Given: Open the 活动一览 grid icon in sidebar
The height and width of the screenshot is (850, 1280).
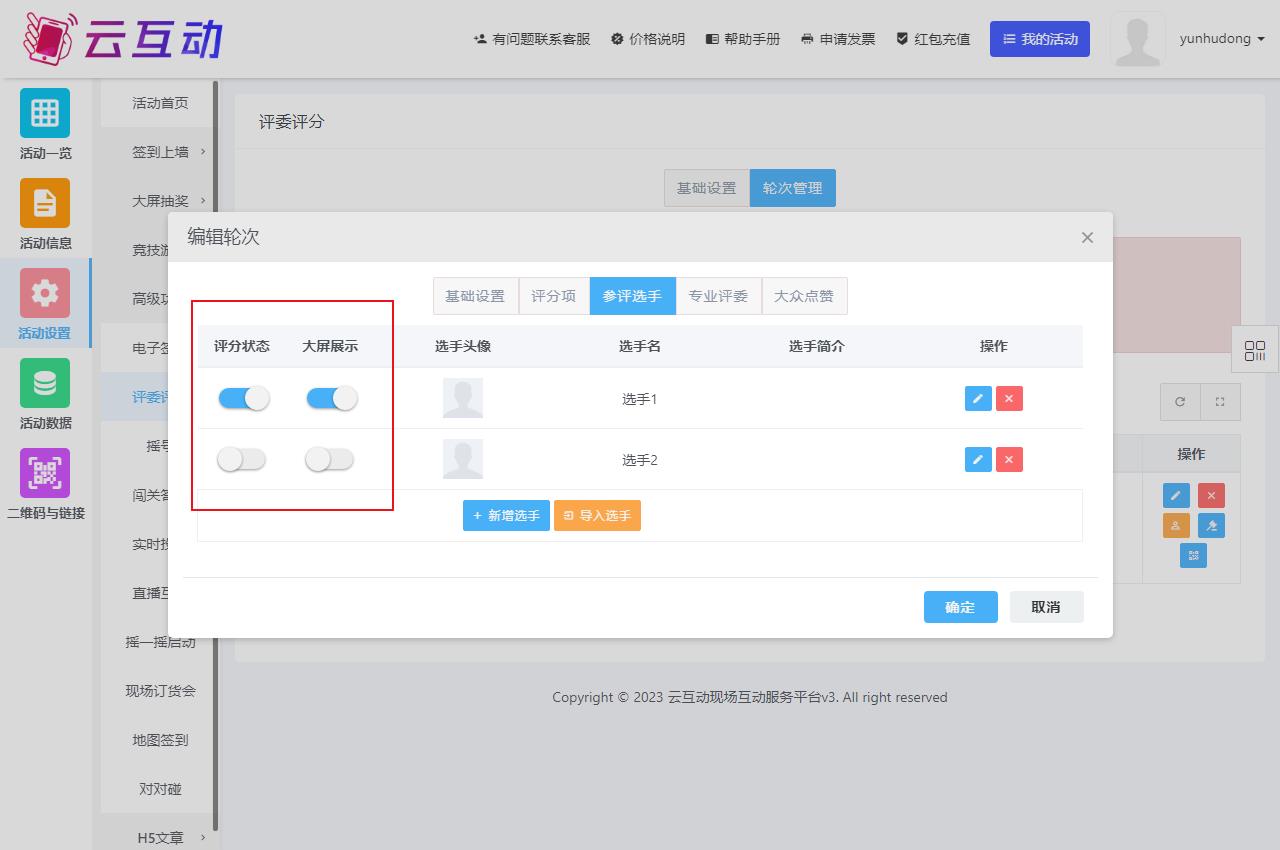Looking at the screenshot, I should (45, 113).
